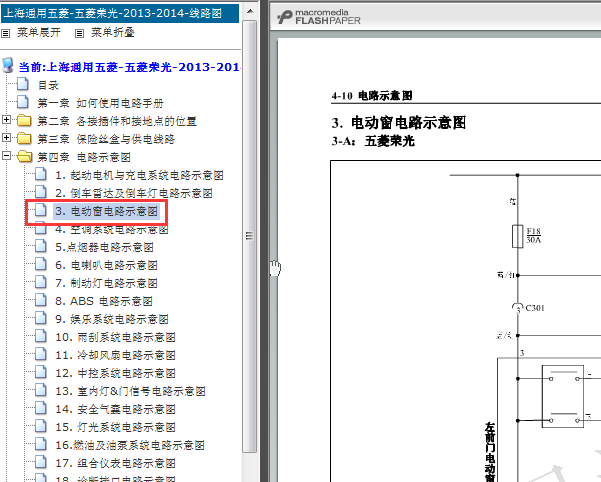The width and height of the screenshot is (601, 482).
Task: Open 第一章 如何使用电路手册
Action: tap(100, 103)
